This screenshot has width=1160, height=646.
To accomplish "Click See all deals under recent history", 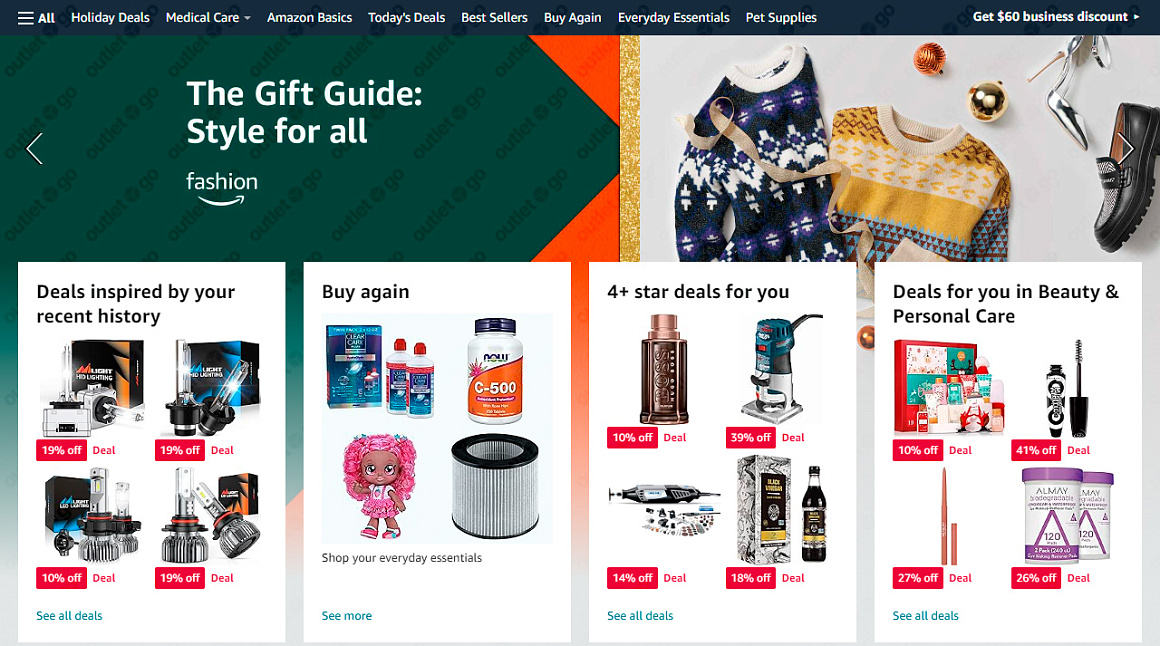I will pyautogui.click(x=70, y=616).
